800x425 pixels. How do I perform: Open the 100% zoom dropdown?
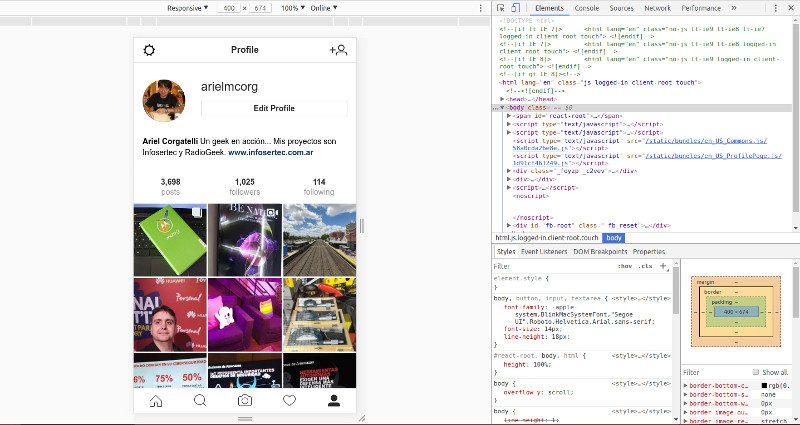tap(291, 8)
